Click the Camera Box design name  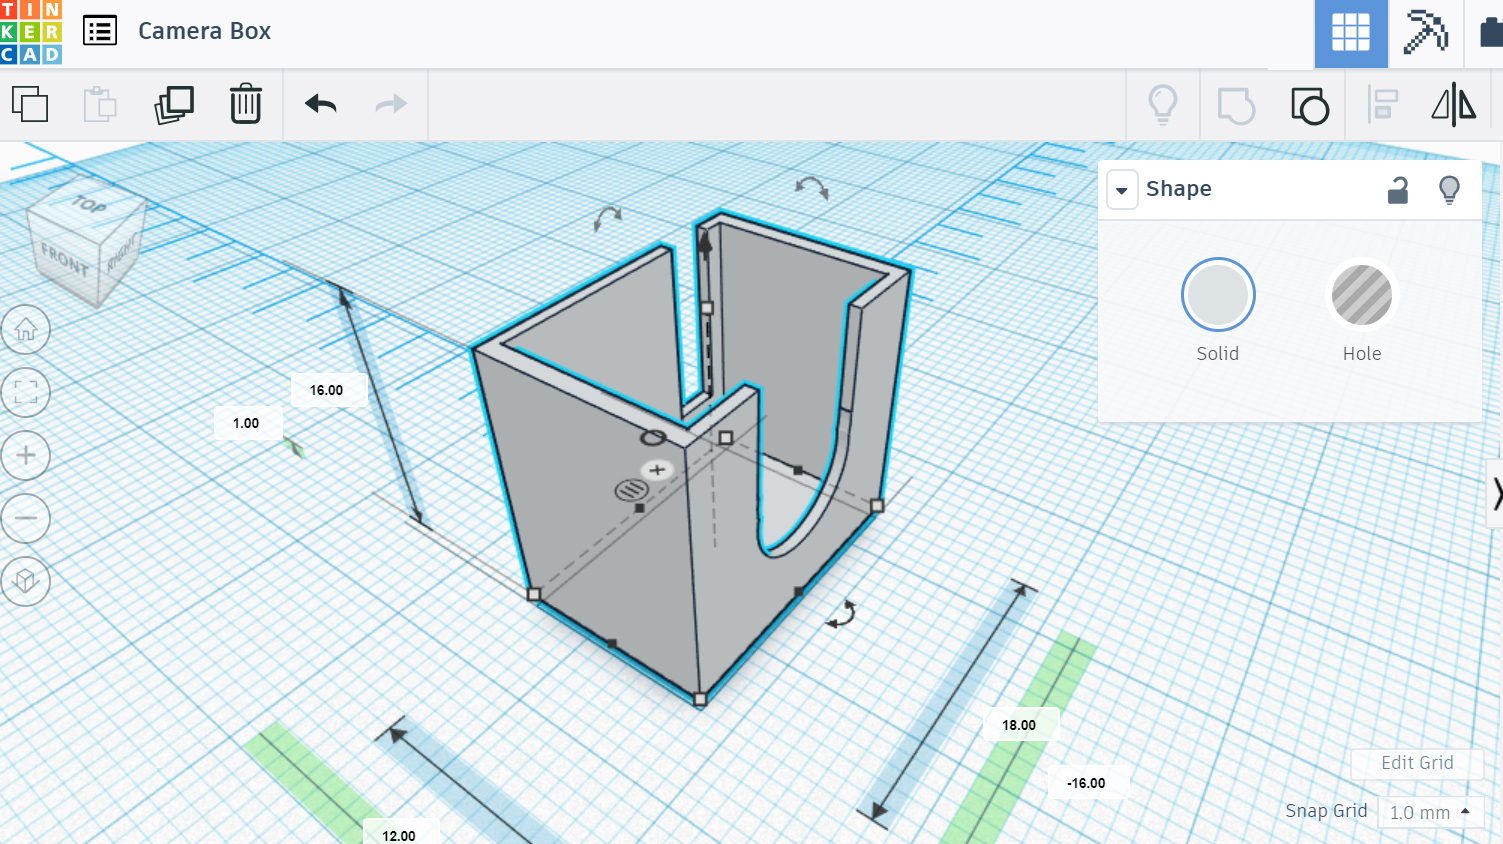point(204,31)
